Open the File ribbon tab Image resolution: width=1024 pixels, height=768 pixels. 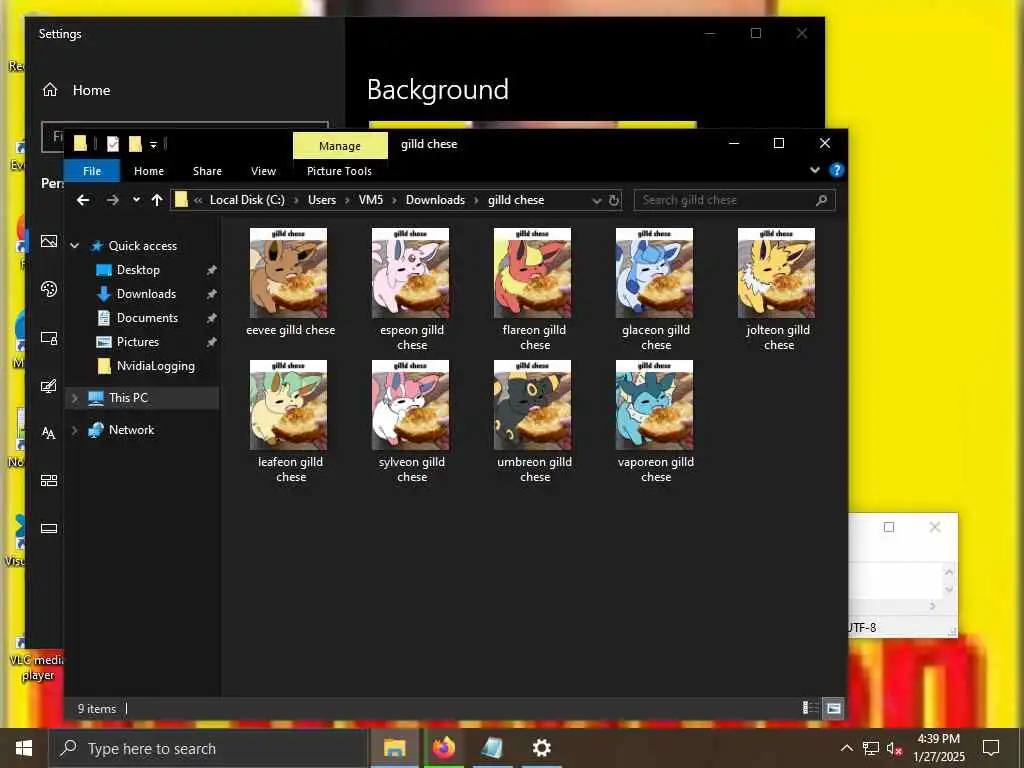pos(92,171)
